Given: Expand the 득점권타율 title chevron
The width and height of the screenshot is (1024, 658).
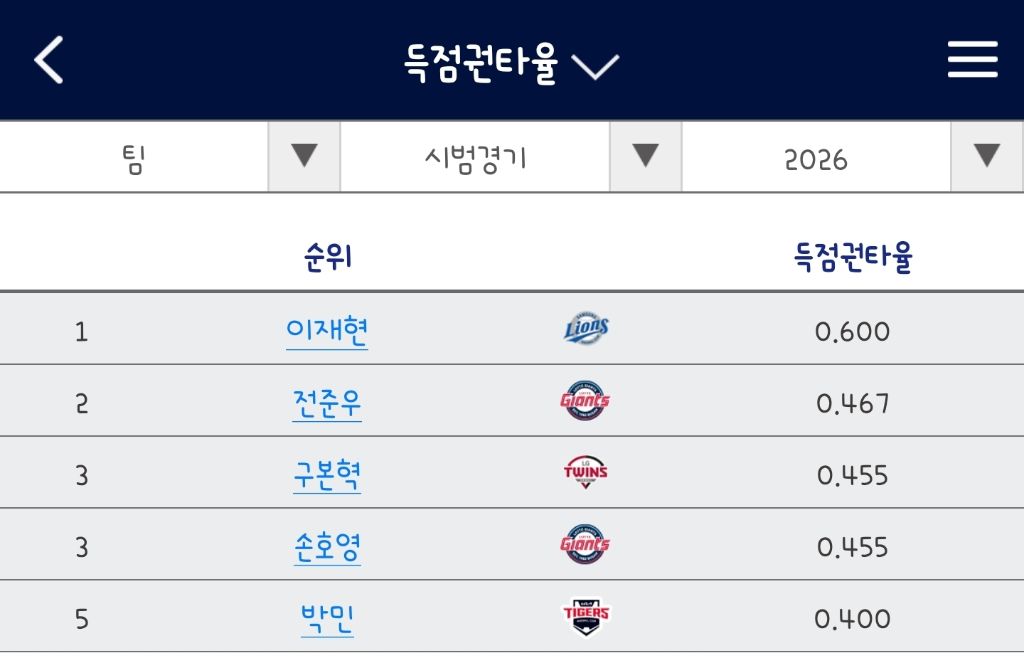Looking at the screenshot, I should (x=595, y=67).
